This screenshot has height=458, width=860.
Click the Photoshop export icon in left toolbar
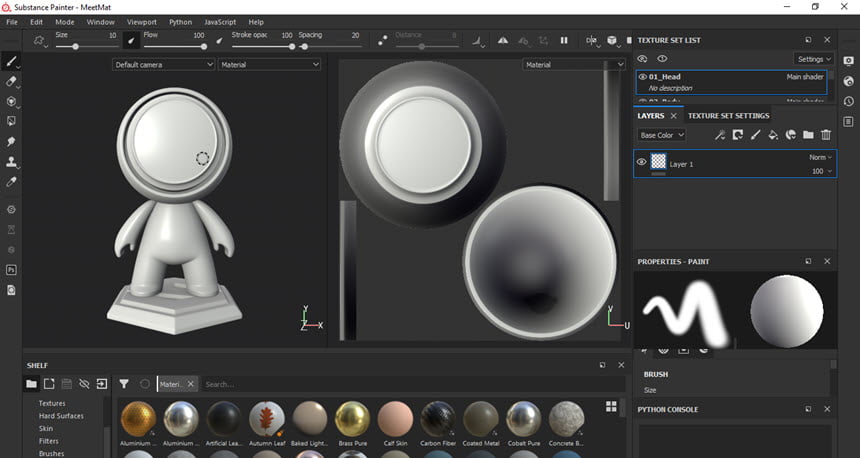click(x=11, y=270)
